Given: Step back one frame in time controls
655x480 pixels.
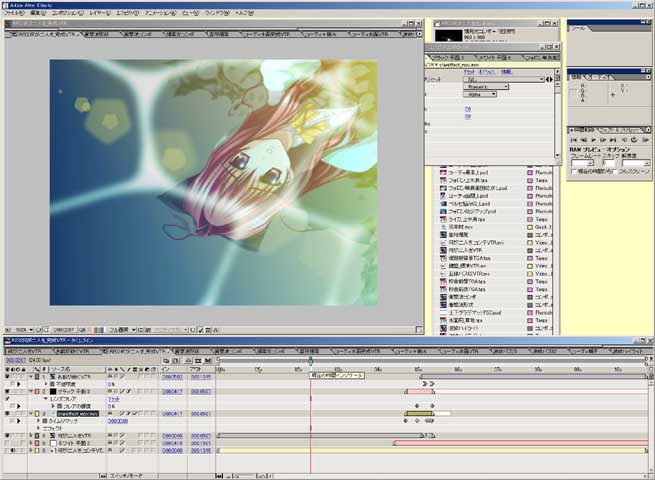Looking at the screenshot, I should 584,140.
